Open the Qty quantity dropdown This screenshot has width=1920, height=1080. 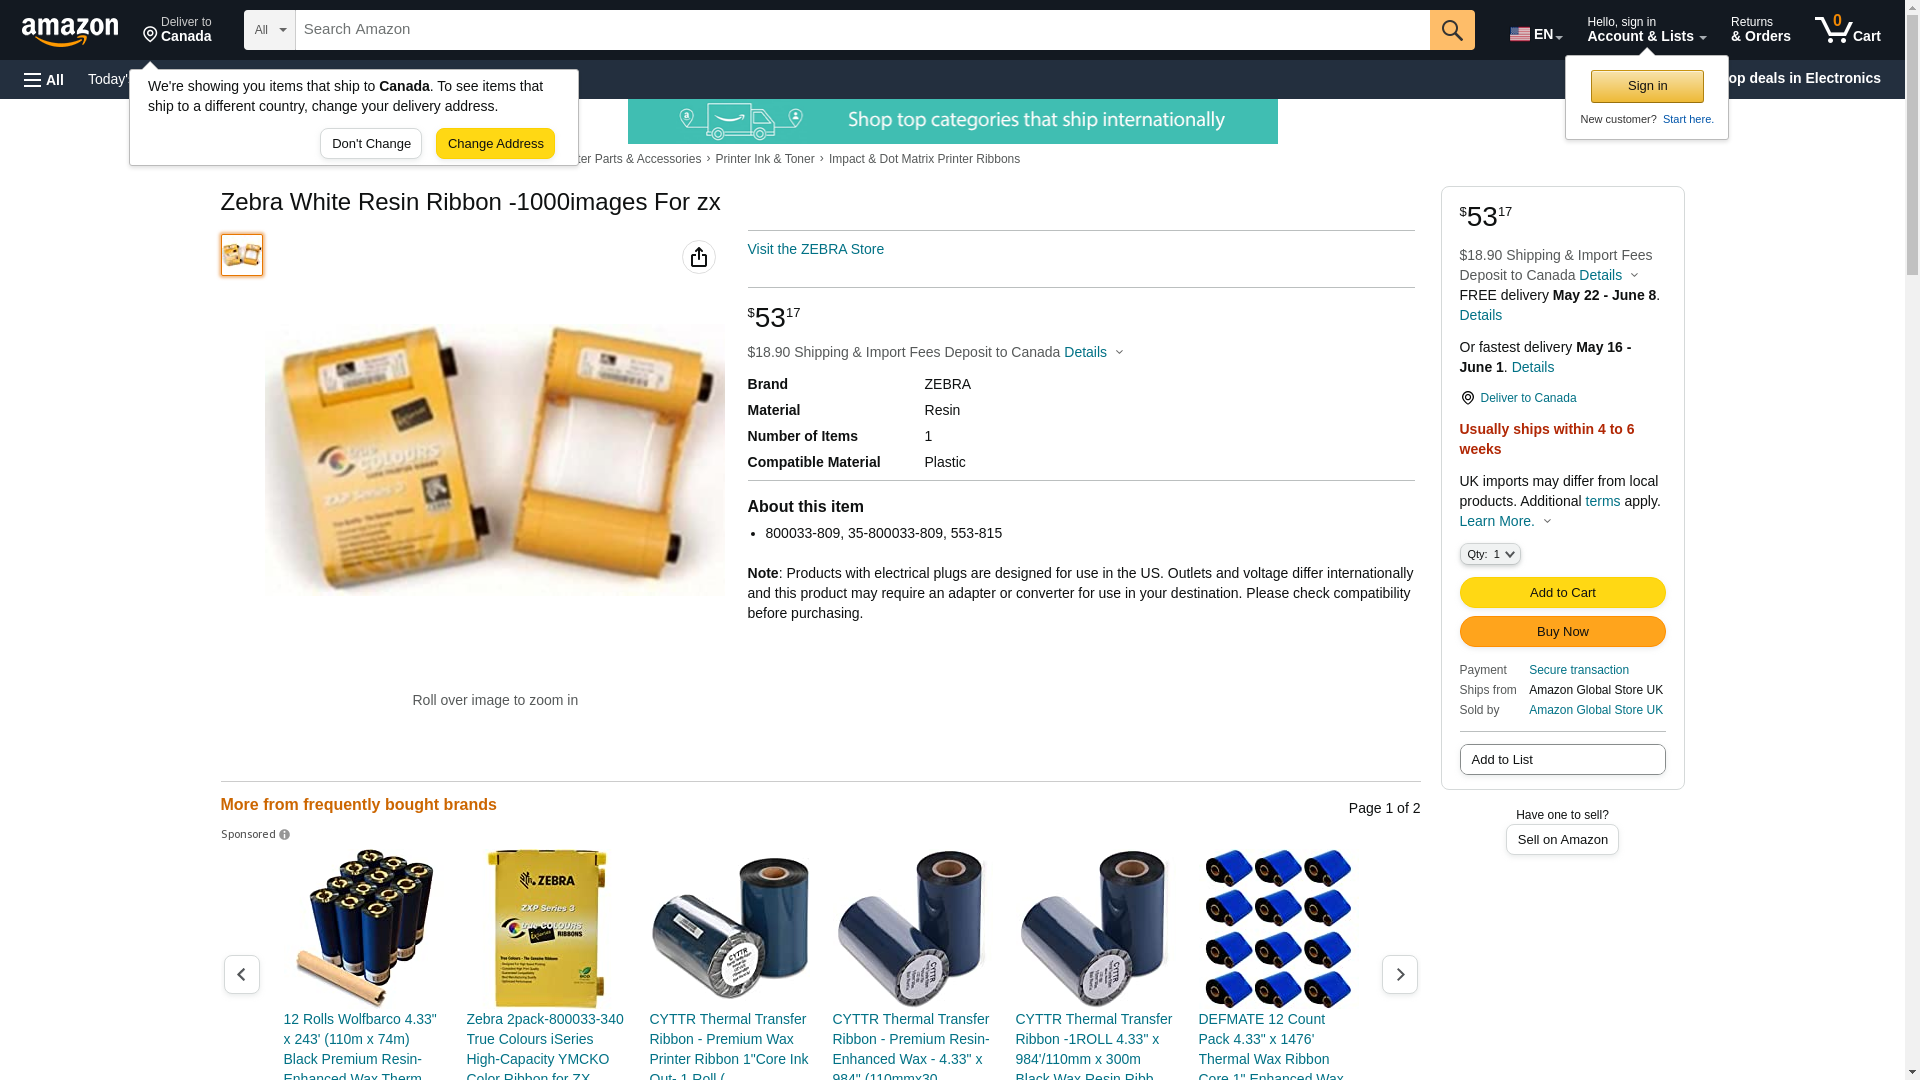point(1490,554)
